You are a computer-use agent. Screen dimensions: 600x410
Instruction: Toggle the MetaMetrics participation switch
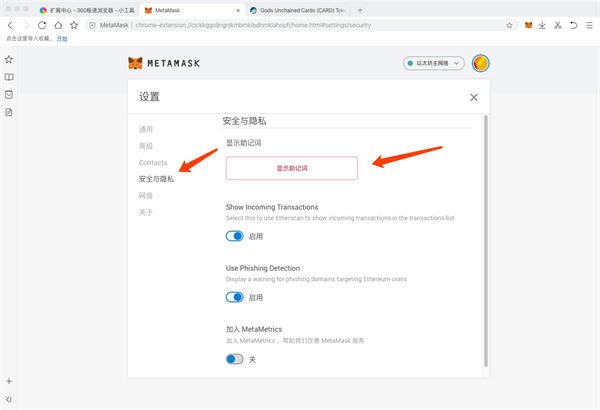(x=235, y=359)
